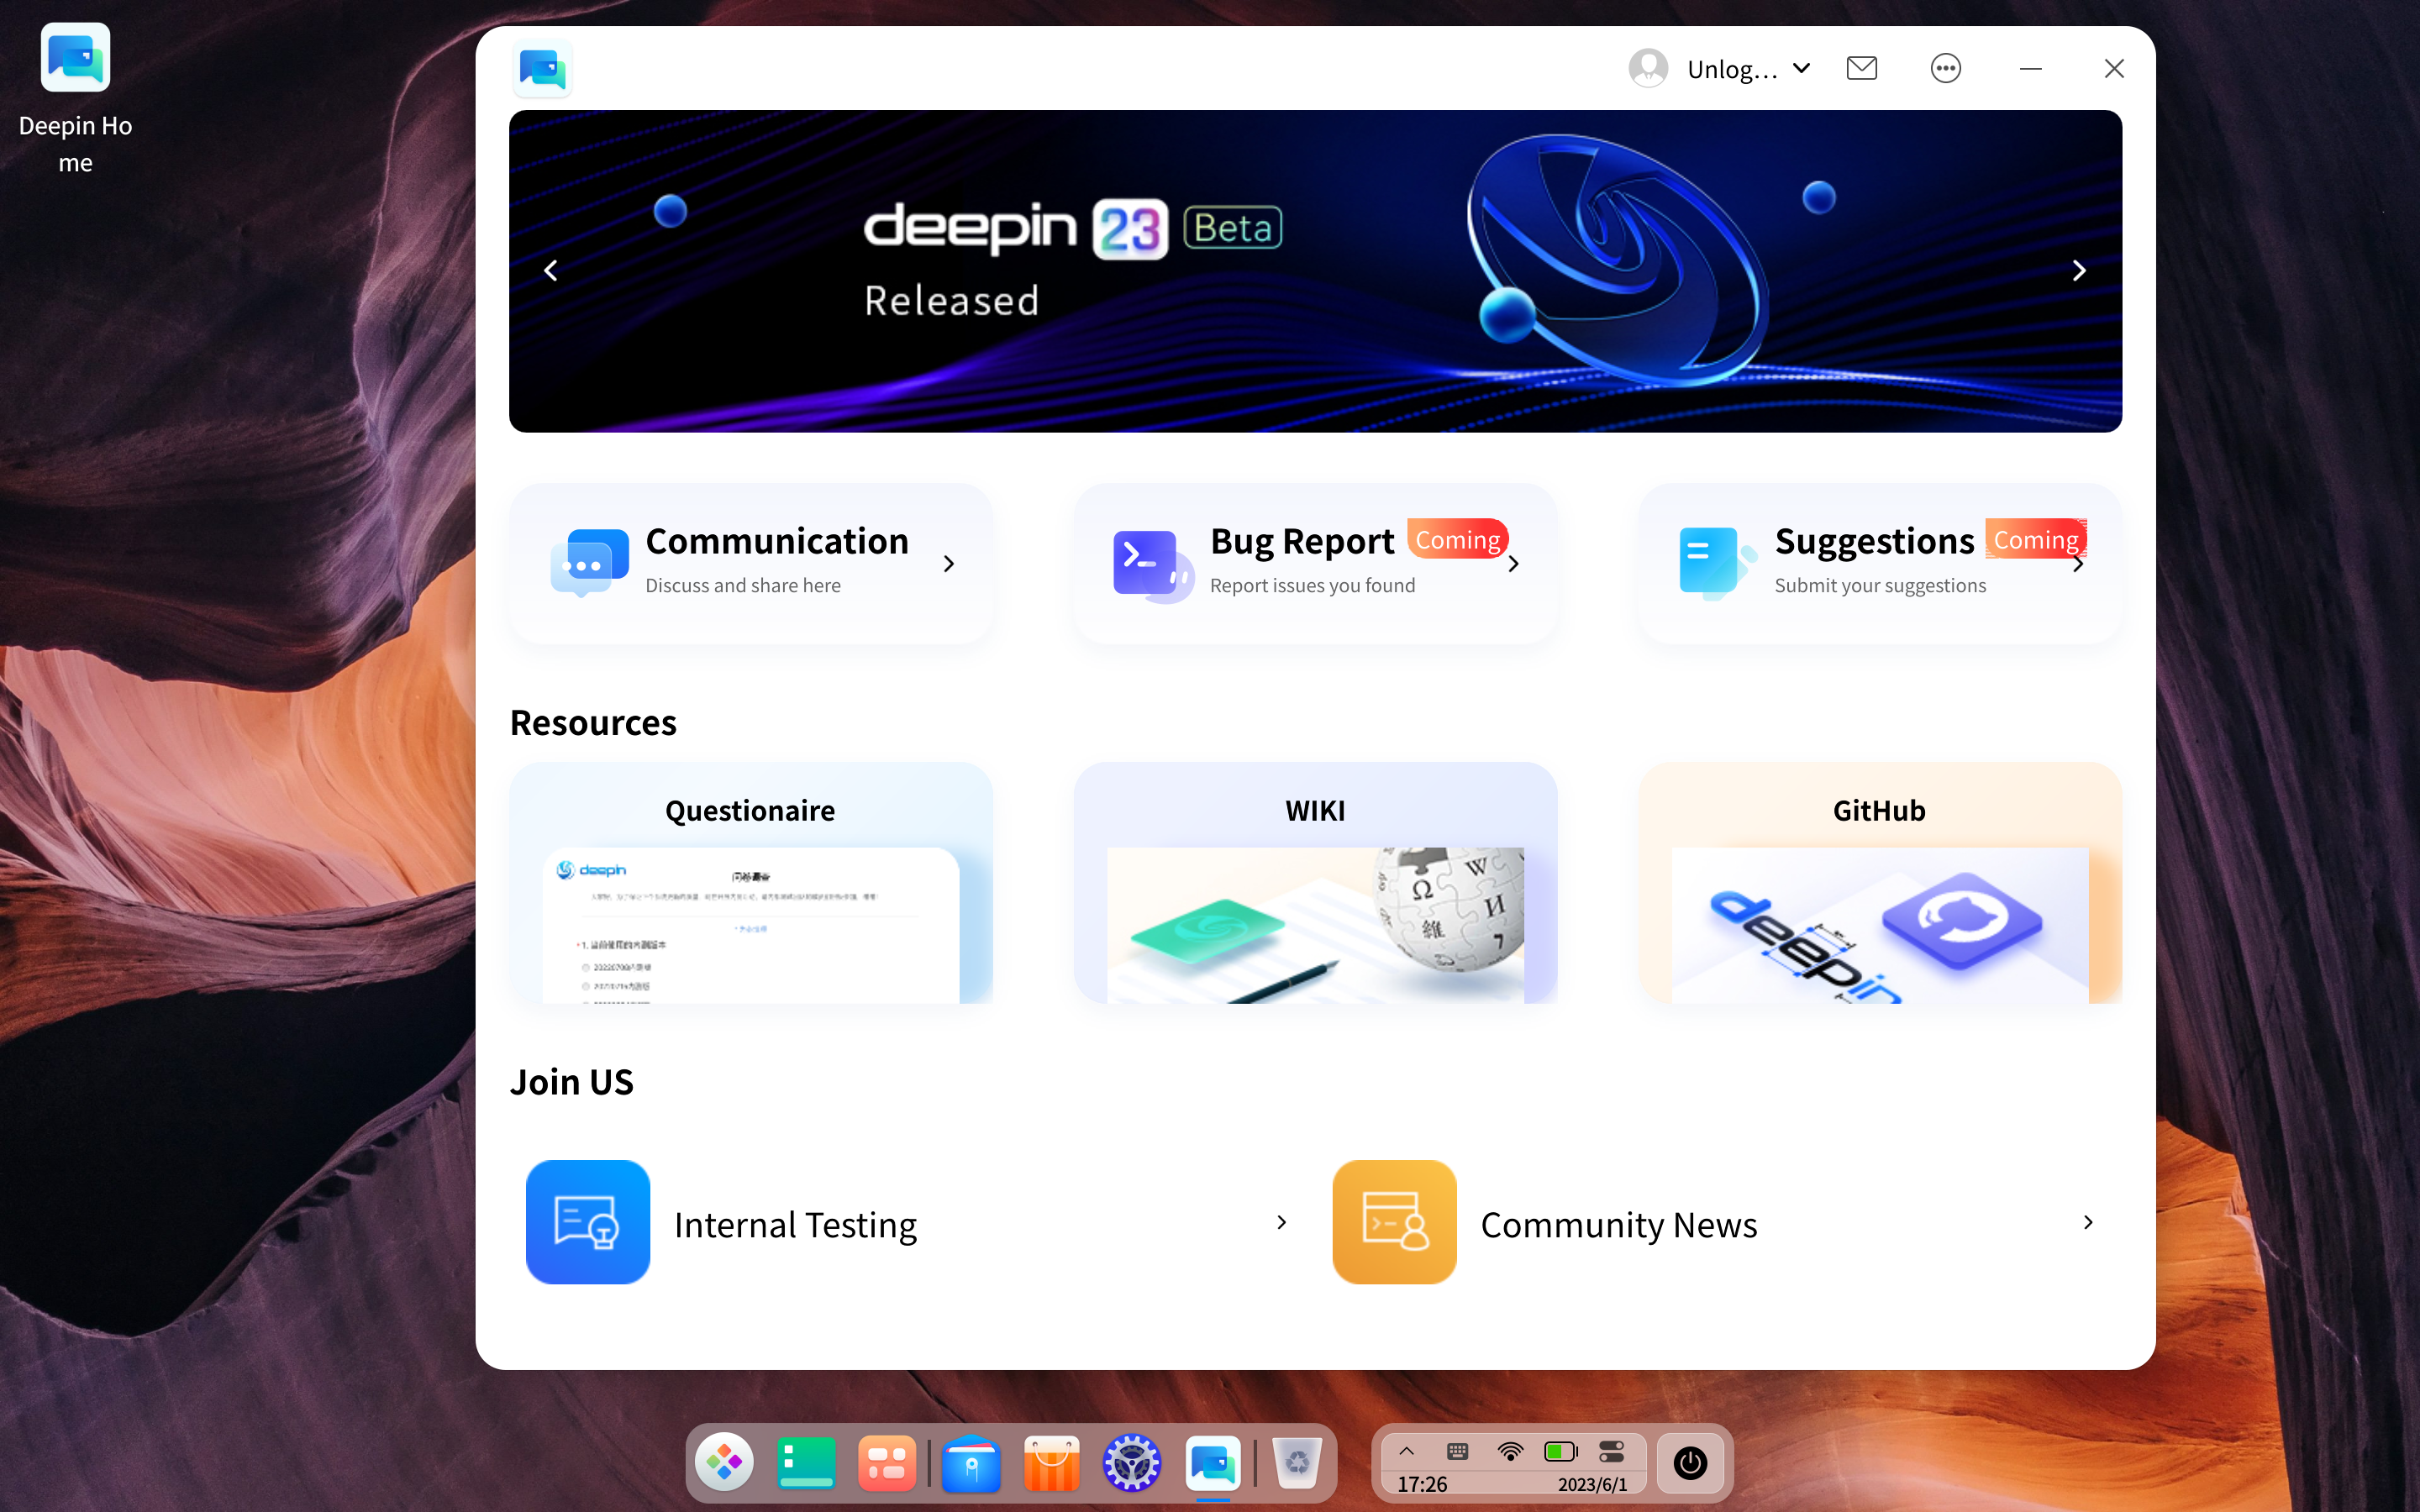The width and height of the screenshot is (2420, 1512).
Task: Click the Community News icon
Action: [1394, 1222]
